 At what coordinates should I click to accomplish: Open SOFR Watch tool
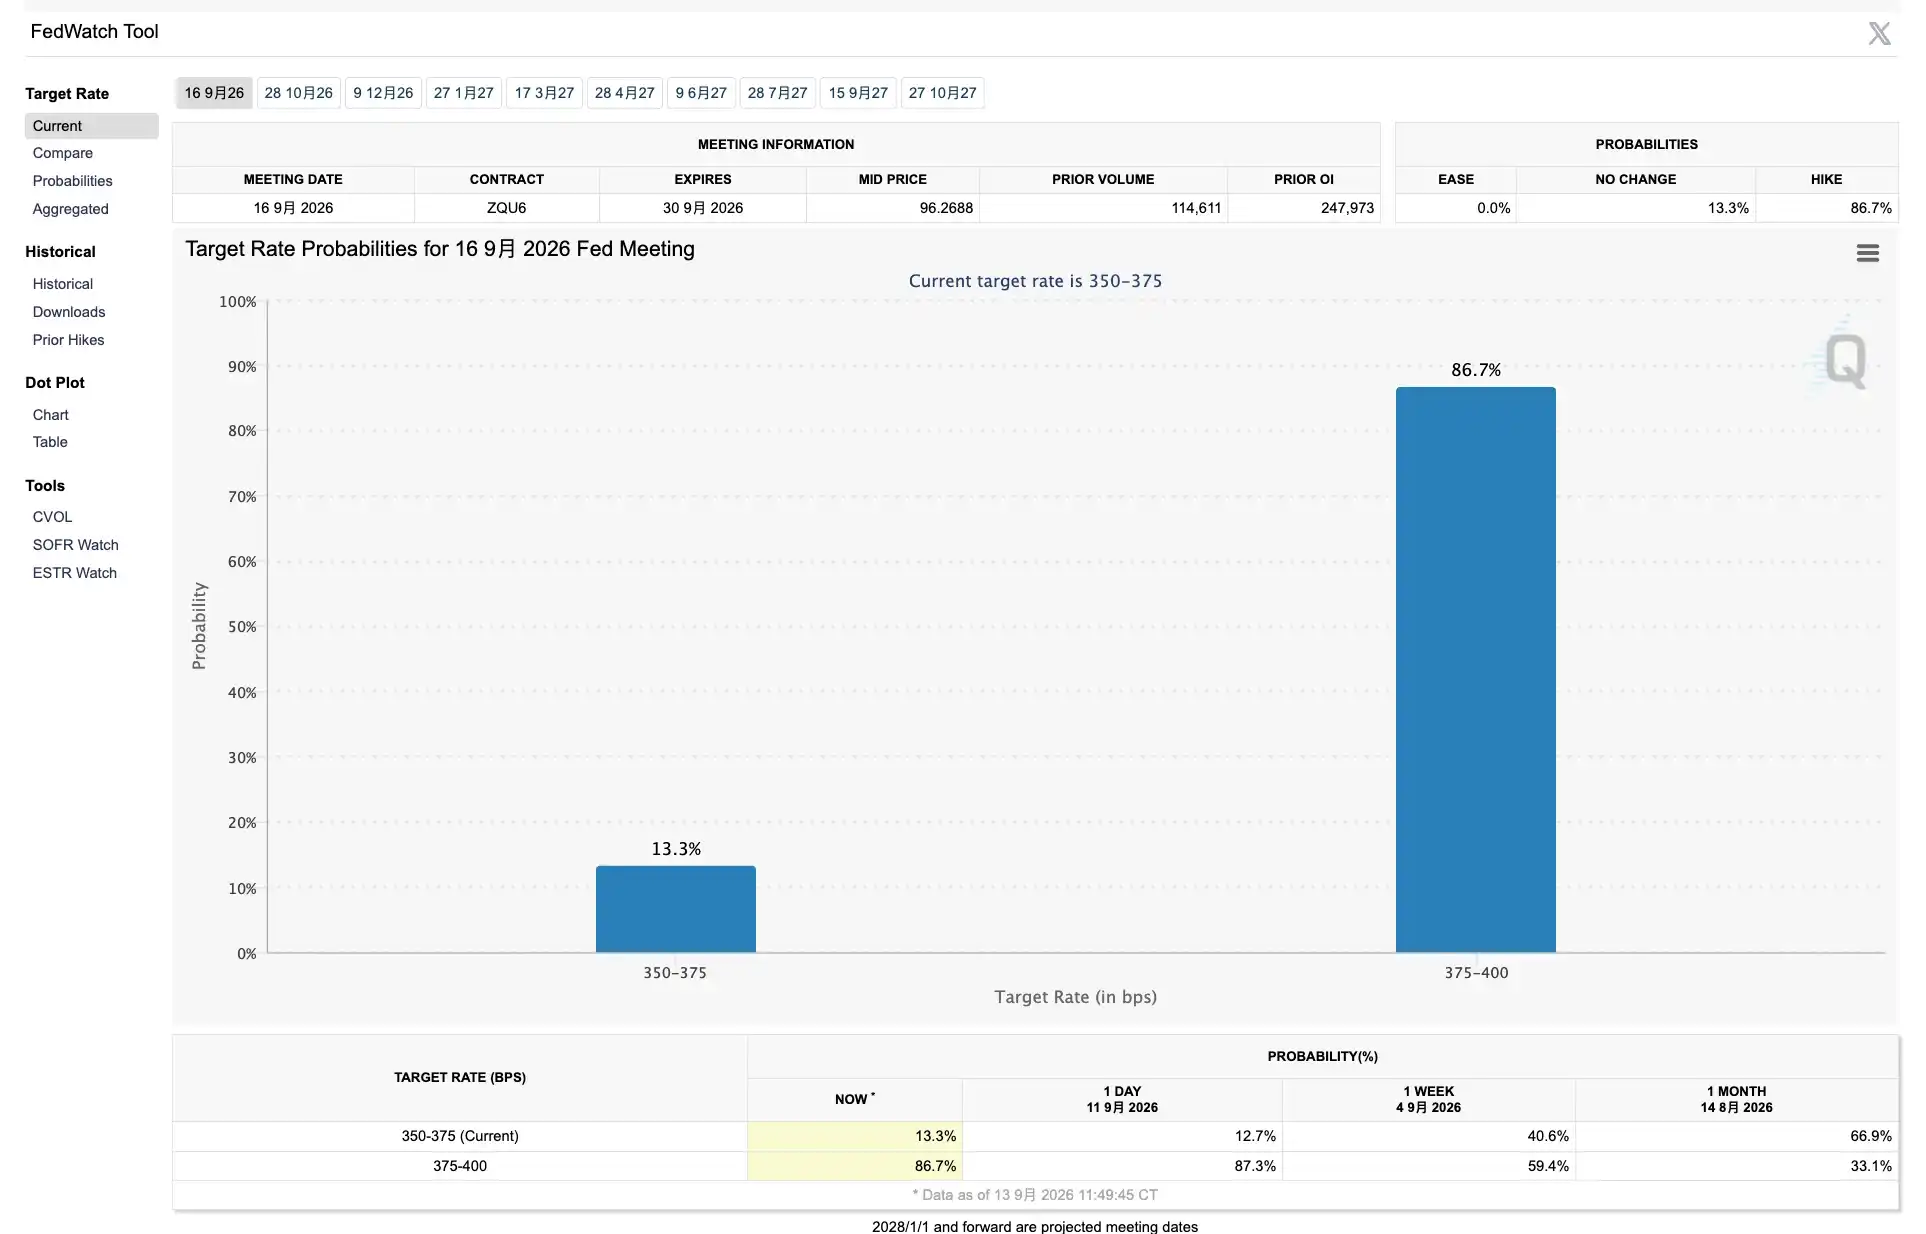pyautogui.click(x=76, y=545)
